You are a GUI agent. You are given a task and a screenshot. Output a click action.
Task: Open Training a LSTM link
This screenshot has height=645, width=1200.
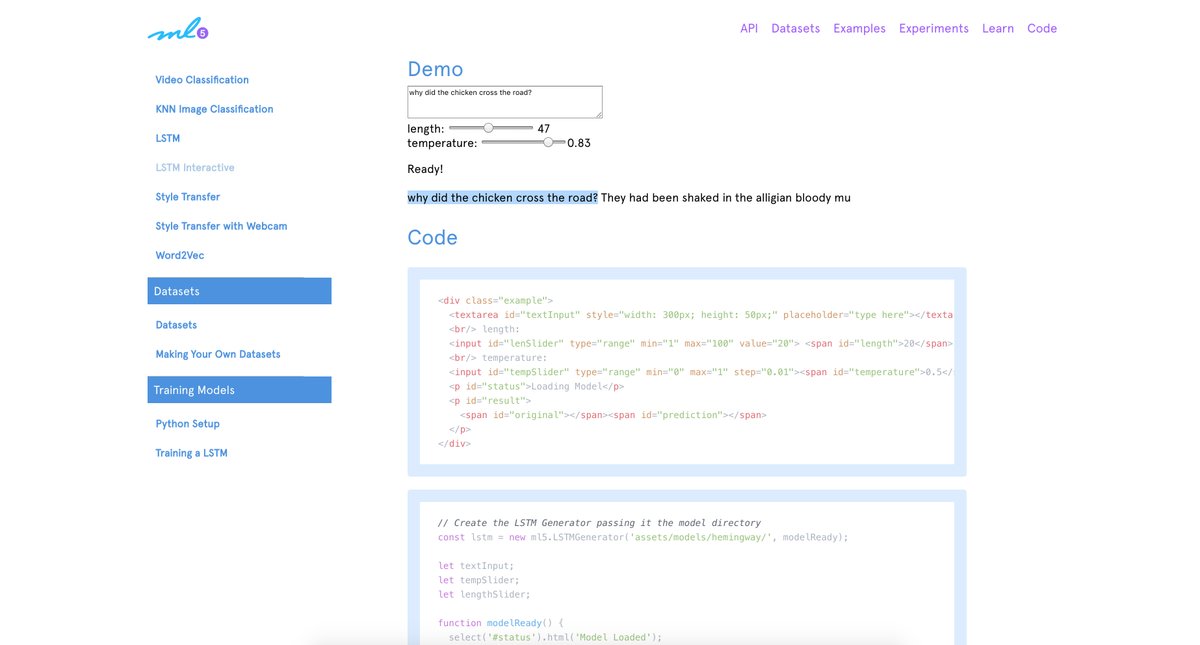pyautogui.click(x=191, y=453)
